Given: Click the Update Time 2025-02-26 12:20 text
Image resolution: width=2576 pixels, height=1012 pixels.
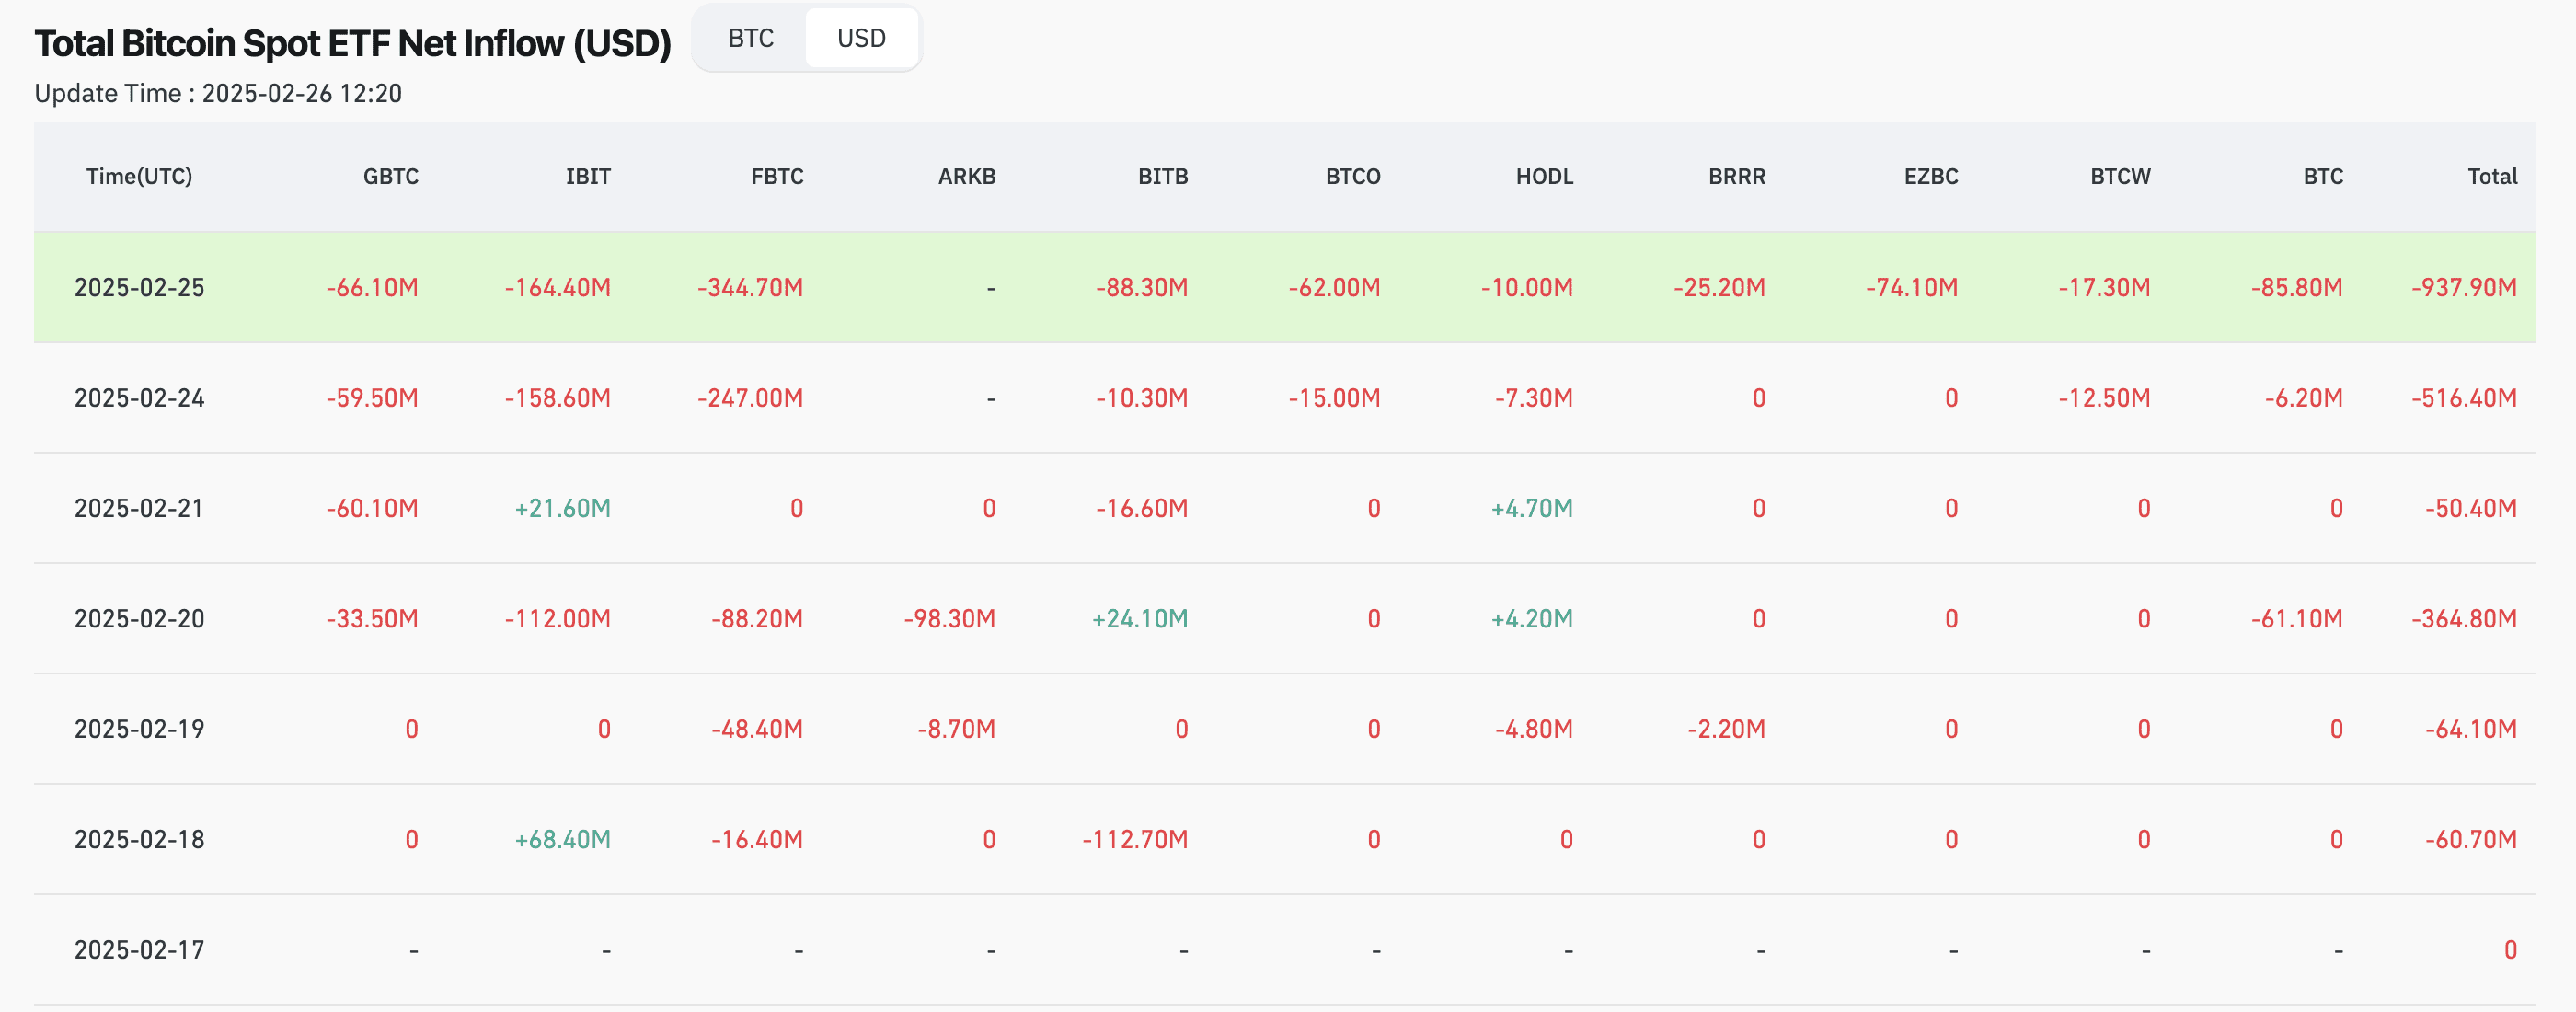Looking at the screenshot, I should point(218,94).
